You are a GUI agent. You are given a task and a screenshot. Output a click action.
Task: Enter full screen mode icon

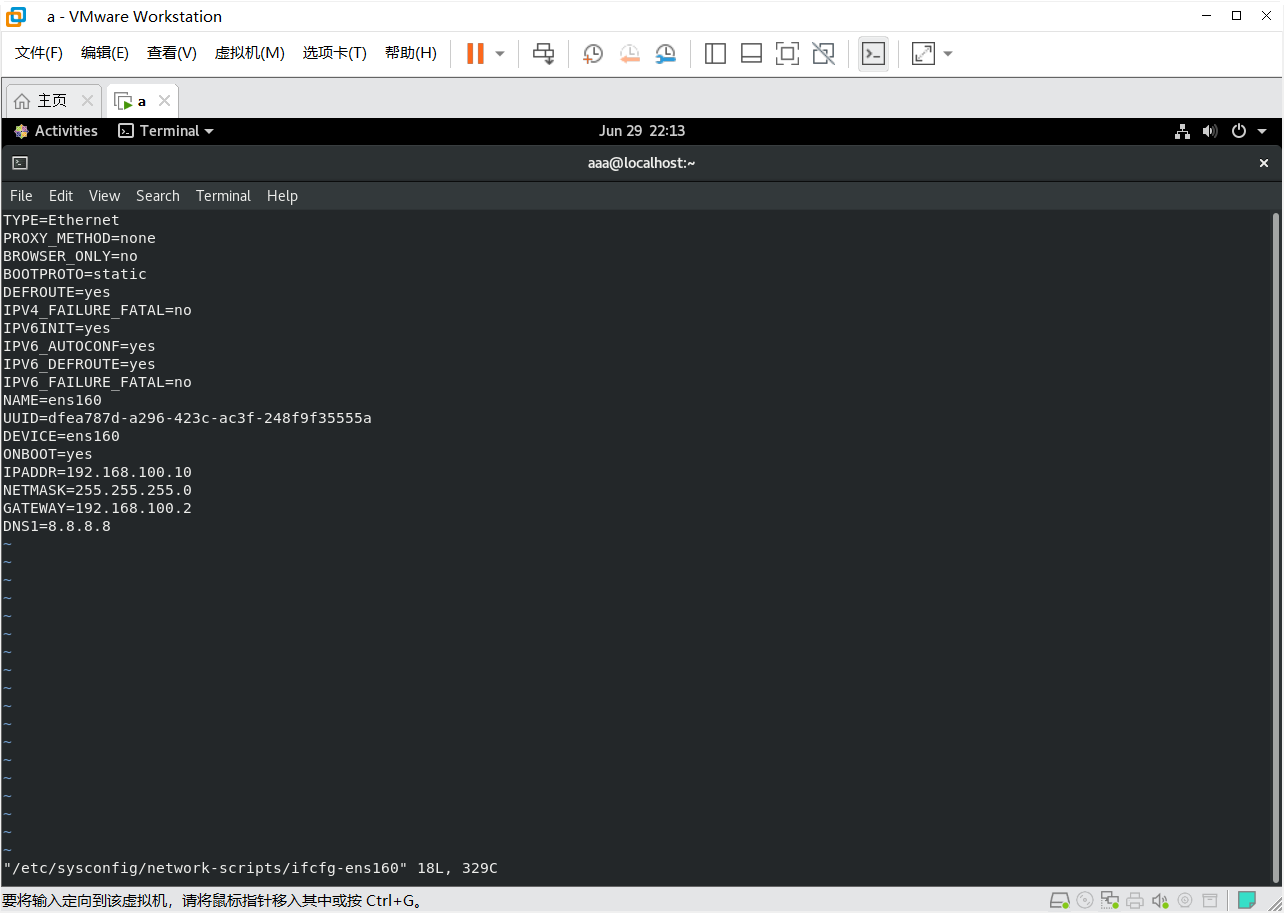(787, 54)
